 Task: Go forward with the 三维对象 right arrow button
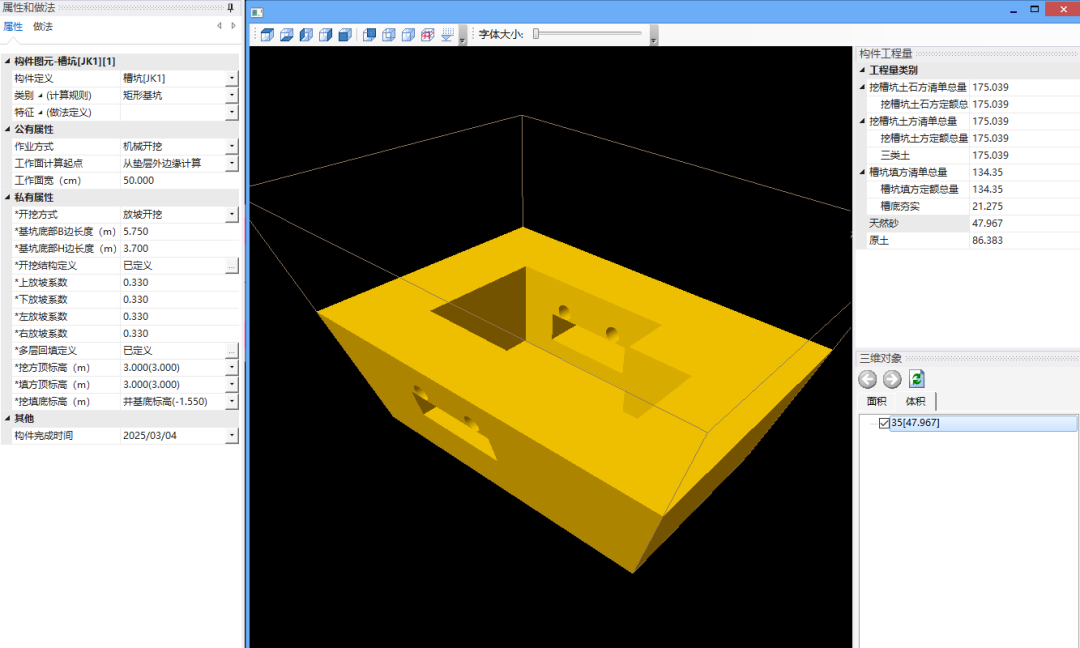tap(892, 379)
